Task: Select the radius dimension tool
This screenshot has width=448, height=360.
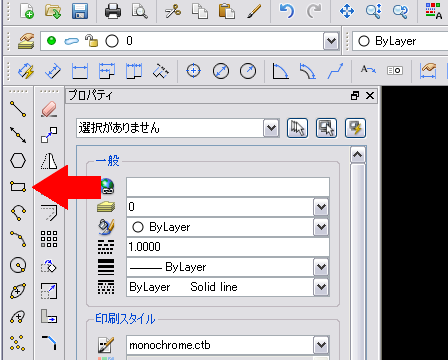Action: [248, 71]
